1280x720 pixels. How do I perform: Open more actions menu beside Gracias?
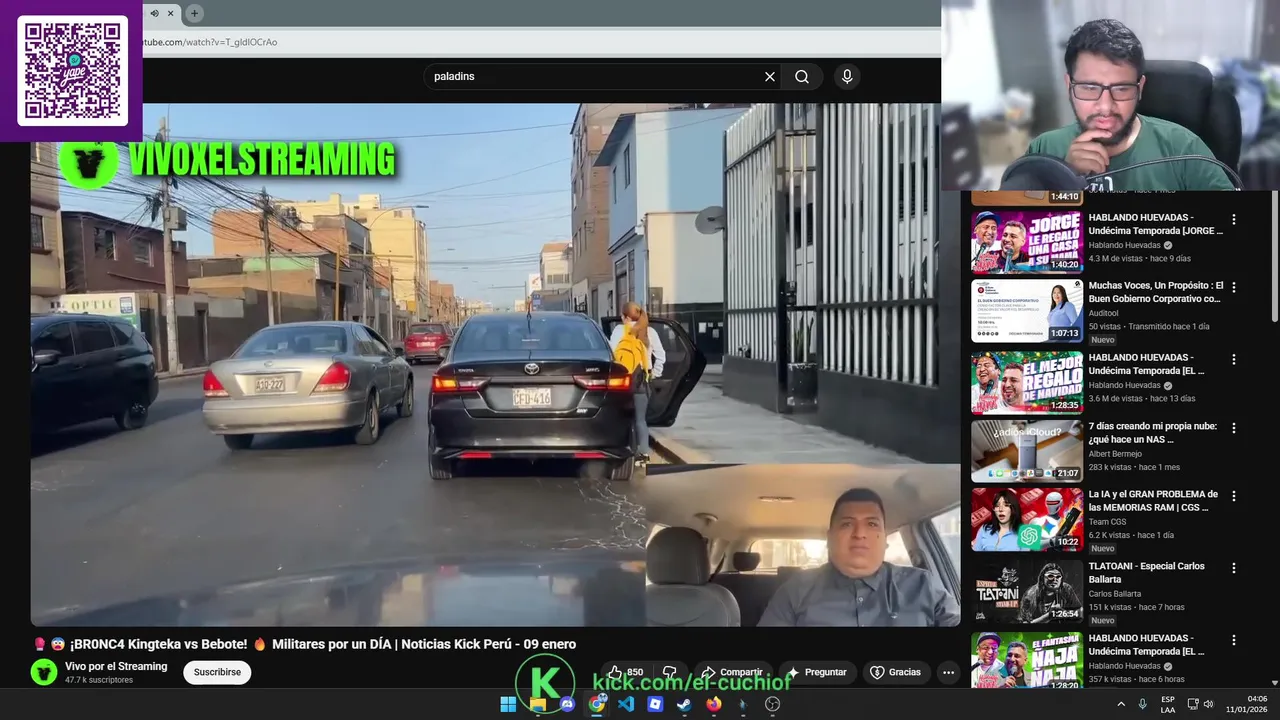point(948,672)
